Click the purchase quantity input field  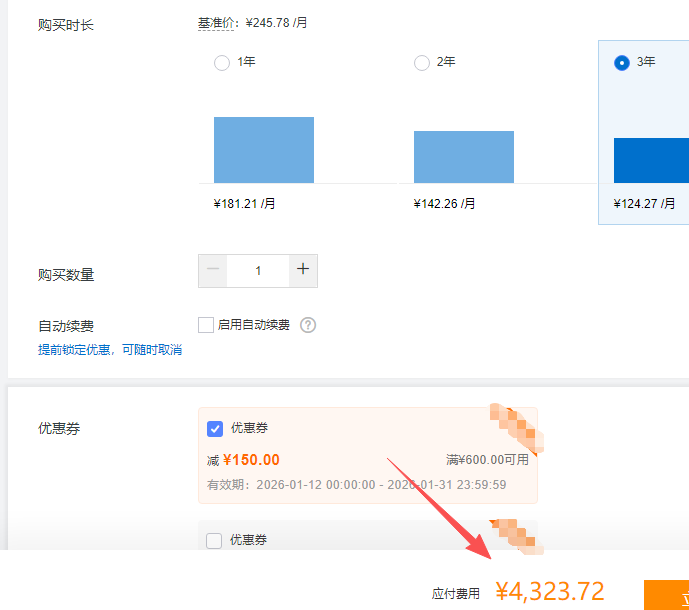258,270
